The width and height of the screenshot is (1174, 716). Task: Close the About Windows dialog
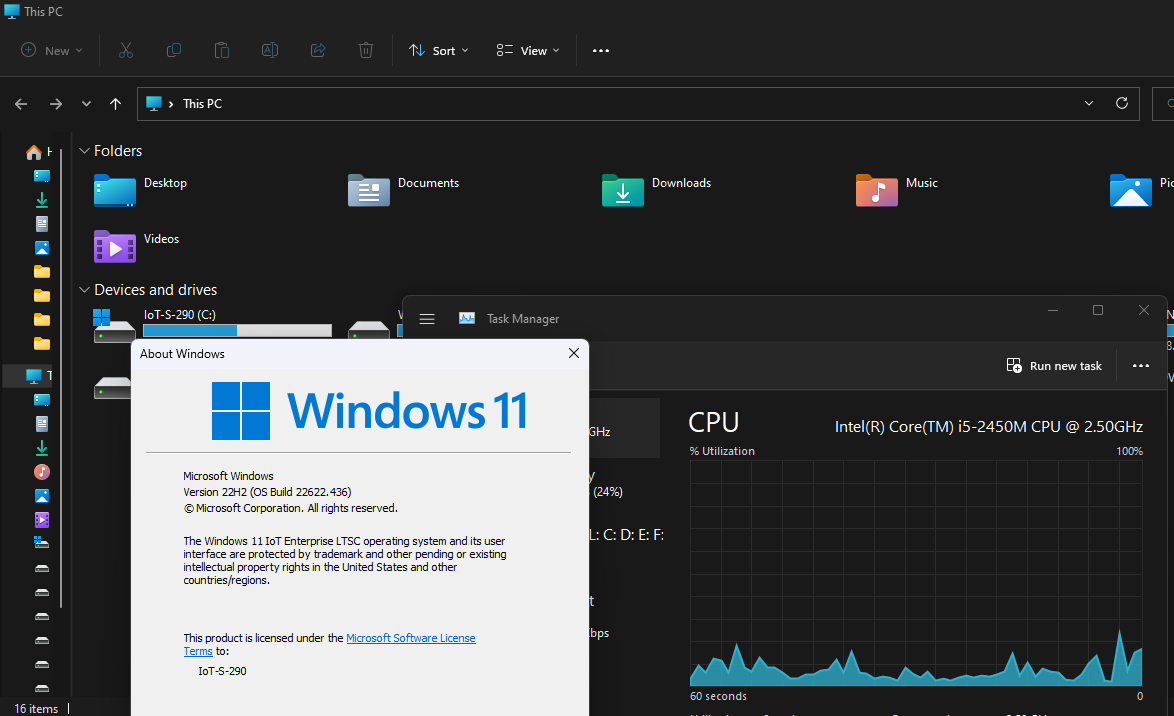click(574, 353)
